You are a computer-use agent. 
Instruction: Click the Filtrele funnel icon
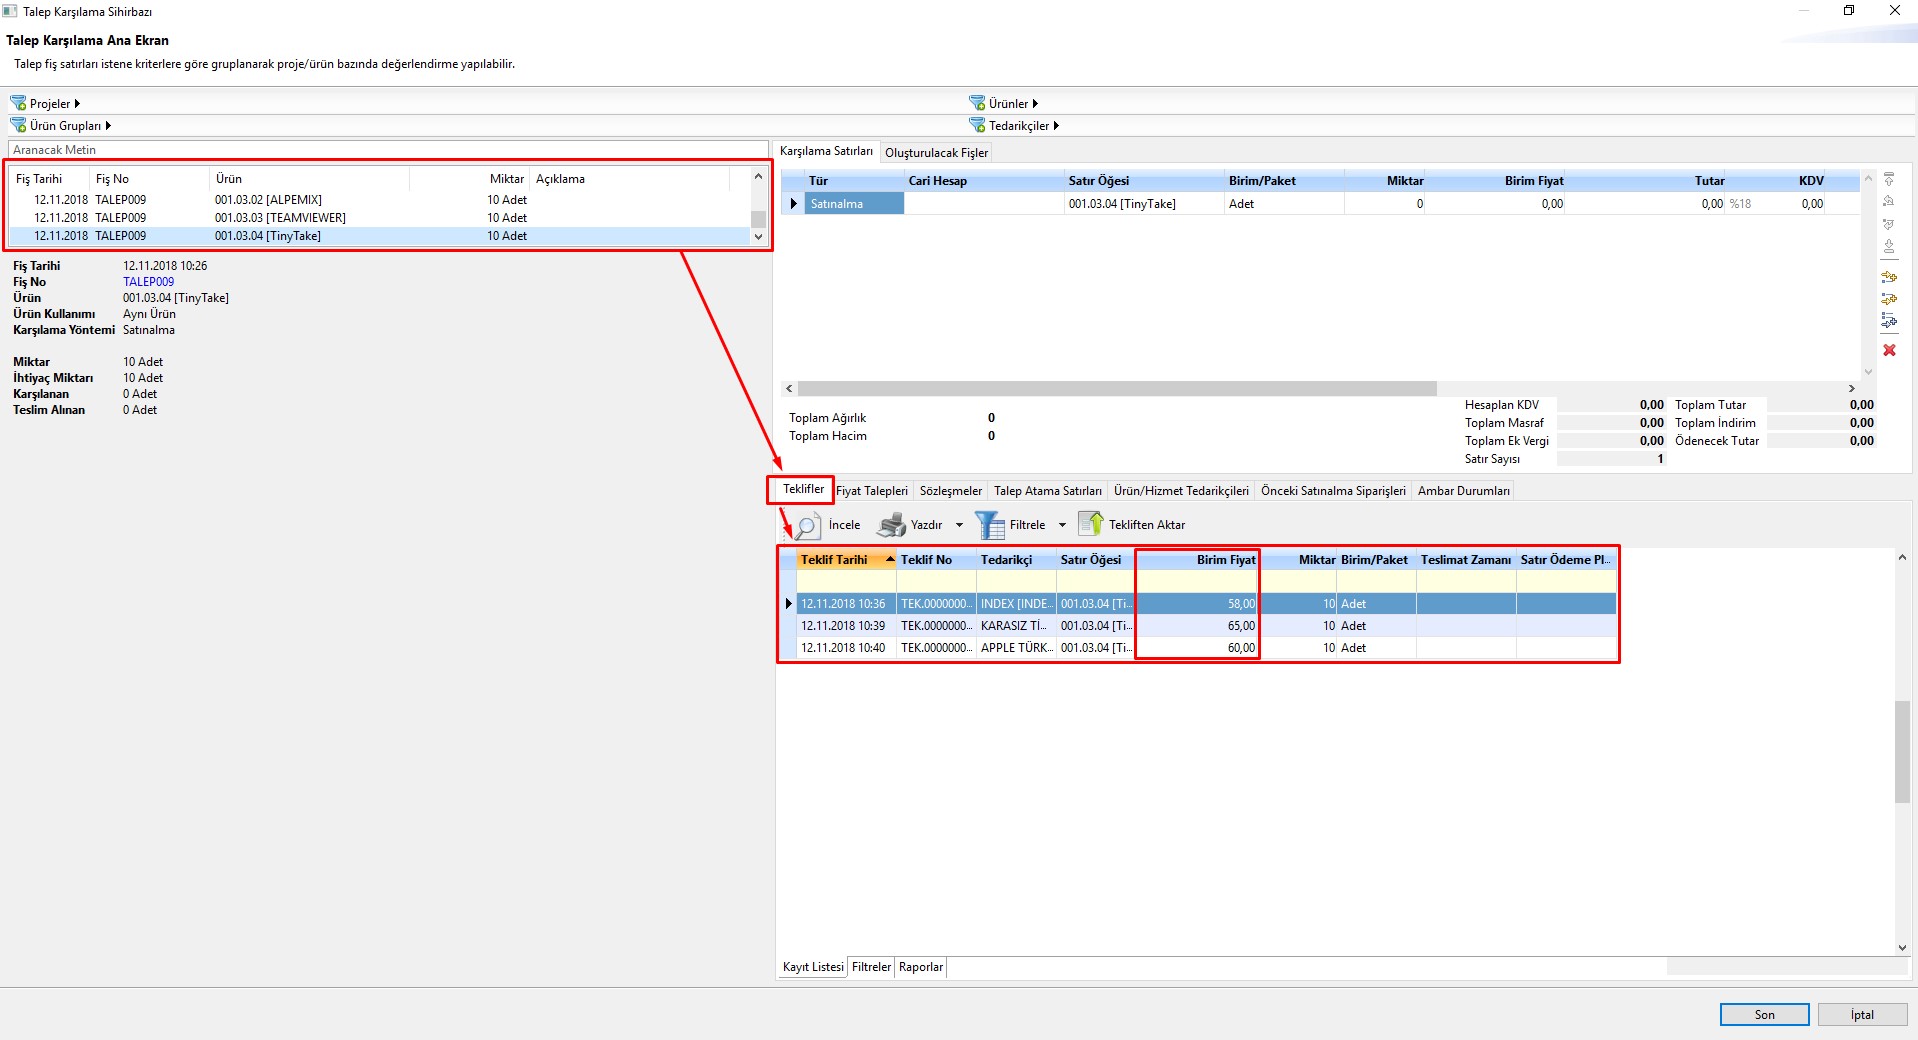tap(989, 525)
